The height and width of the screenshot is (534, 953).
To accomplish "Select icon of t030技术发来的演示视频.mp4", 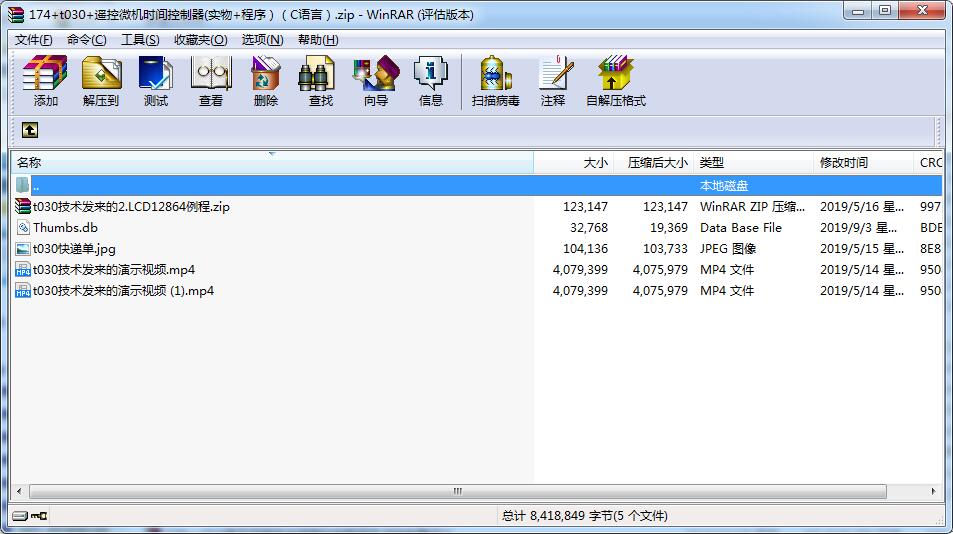I will tap(22, 270).
